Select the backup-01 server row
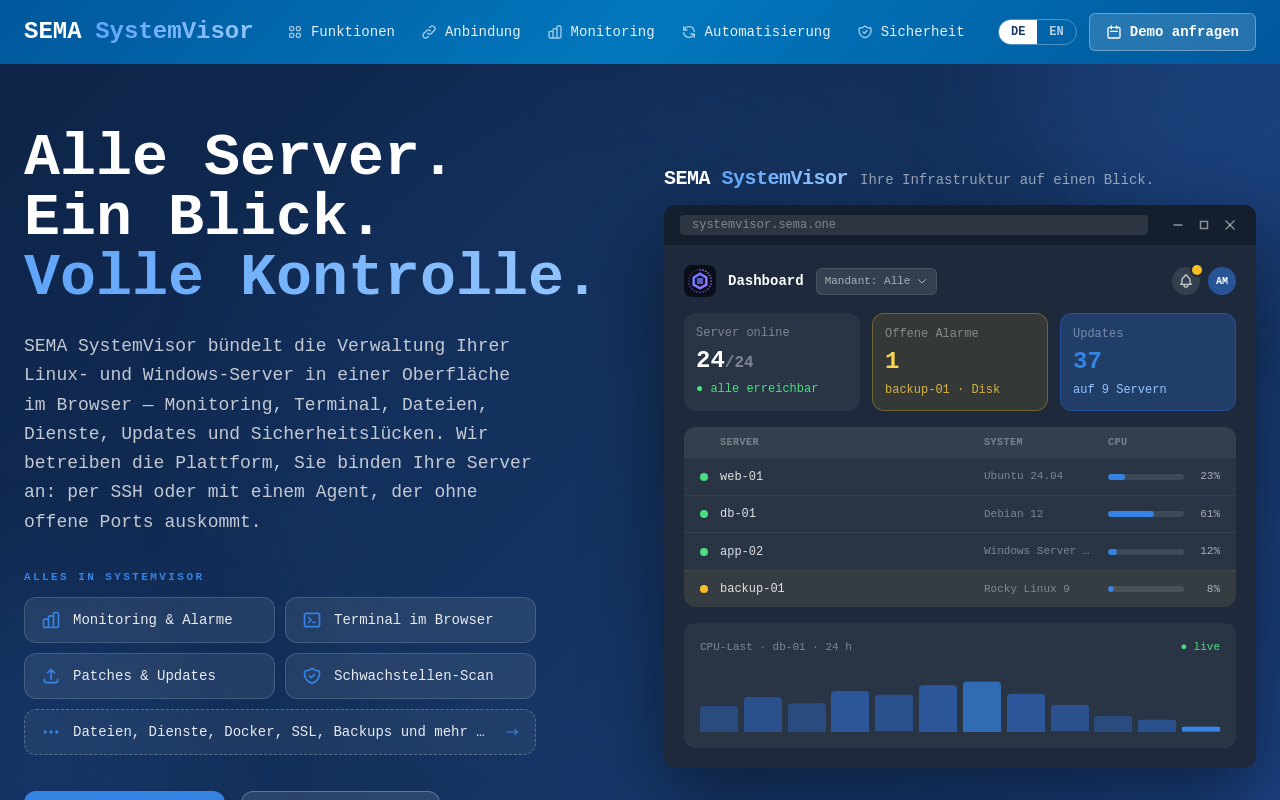 tap(960, 589)
